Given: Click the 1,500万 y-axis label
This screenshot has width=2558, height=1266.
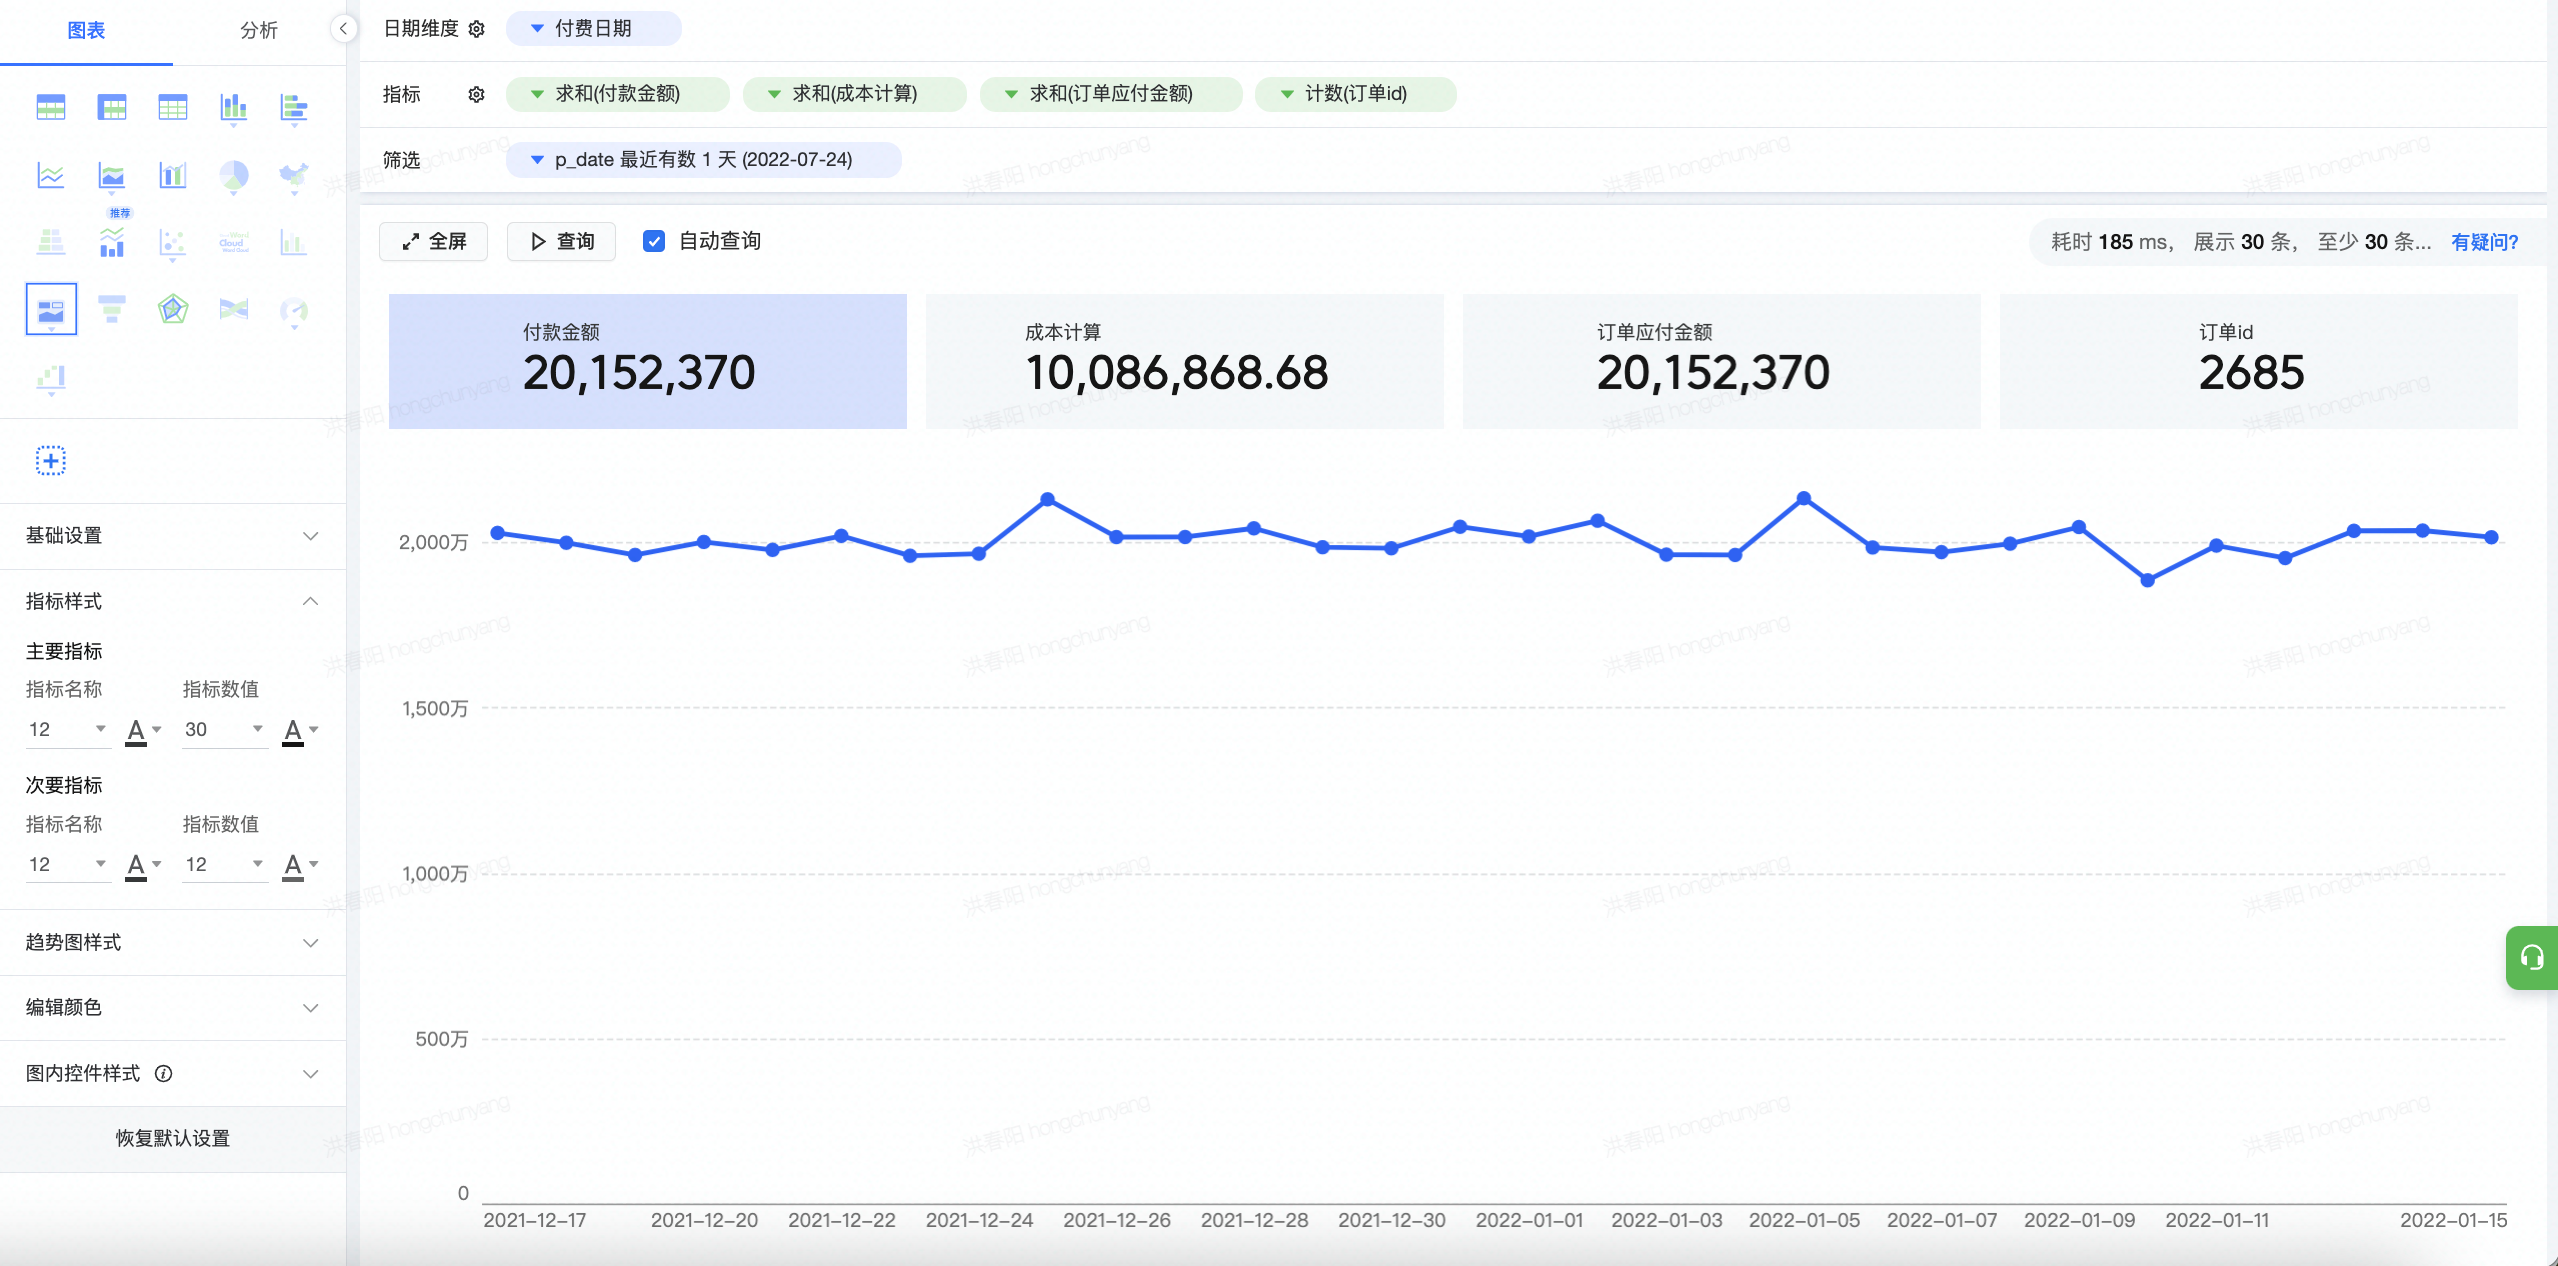Looking at the screenshot, I should click(435, 708).
